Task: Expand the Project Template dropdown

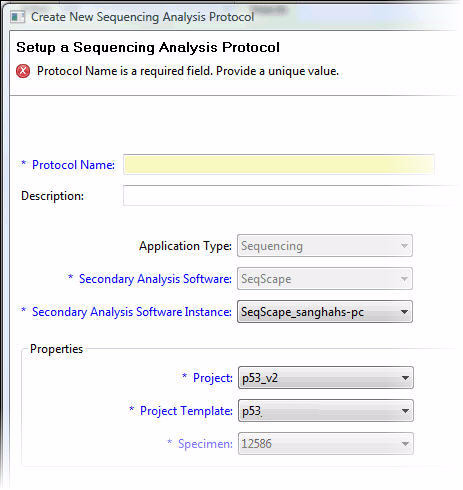Action: point(326,411)
